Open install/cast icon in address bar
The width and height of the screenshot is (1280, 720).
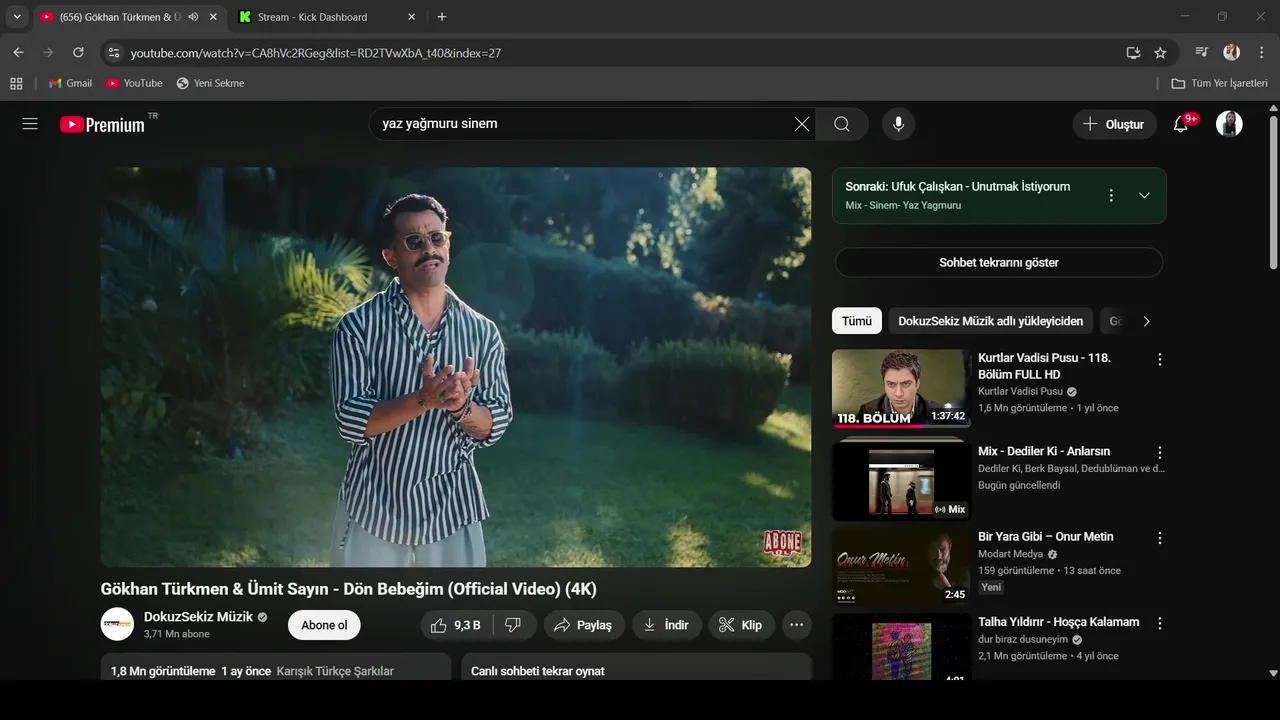pyautogui.click(x=1133, y=52)
